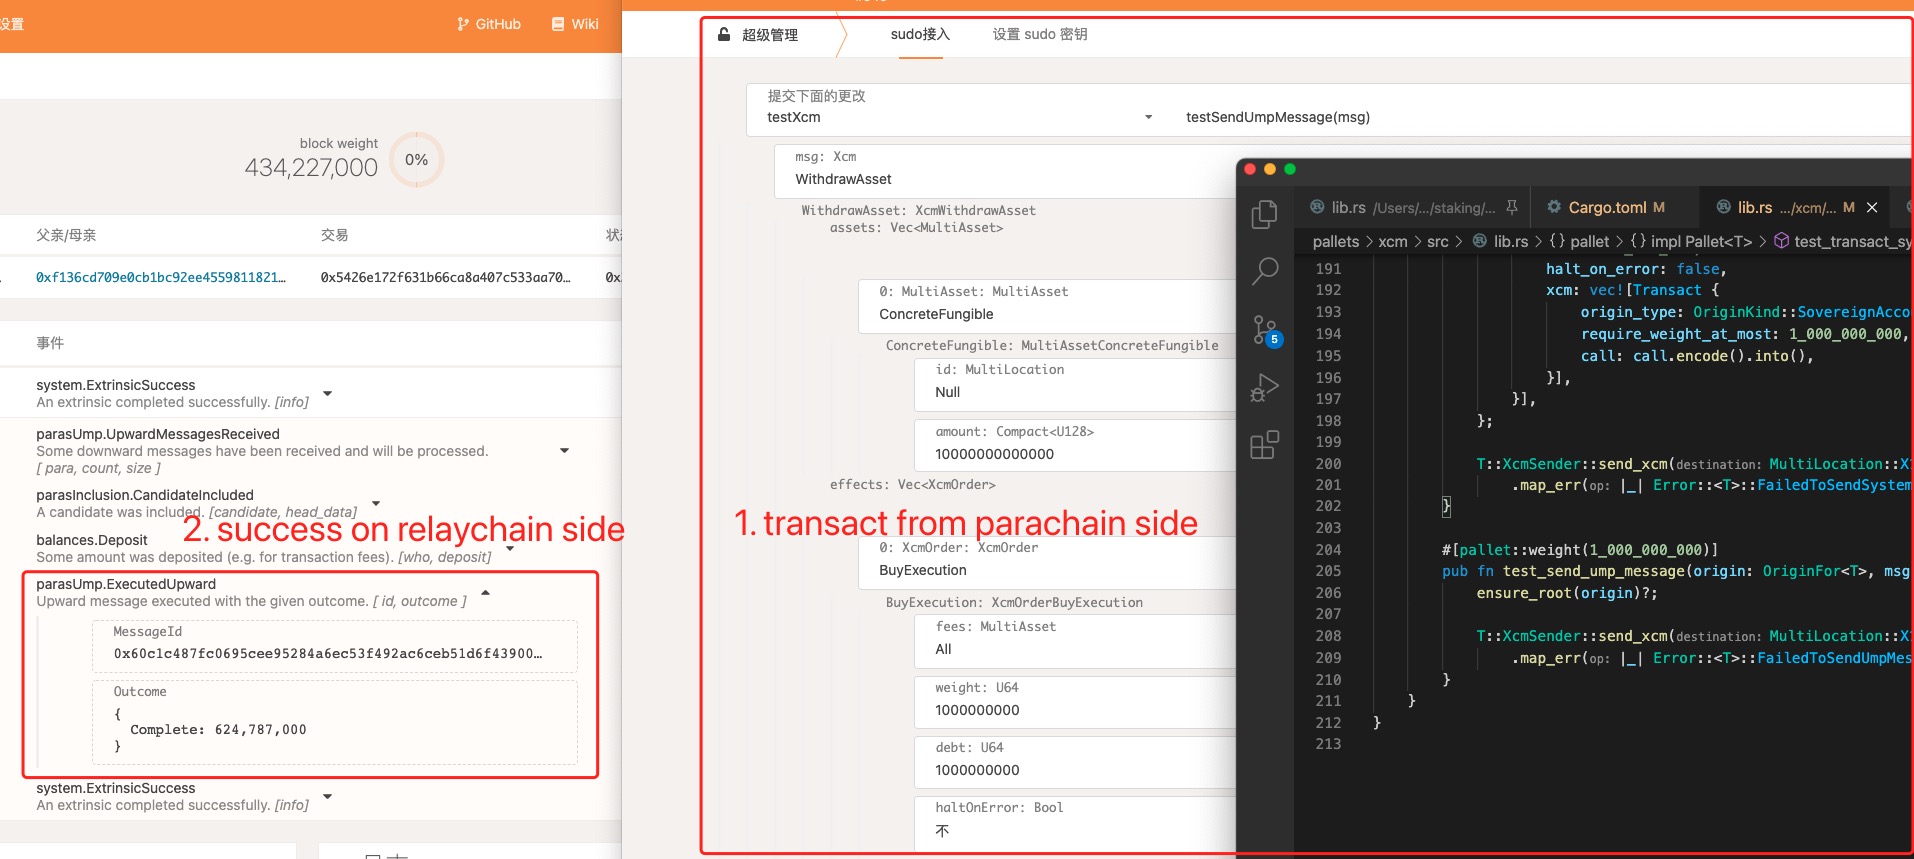Click the 父亲/母亲 column header
The height and width of the screenshot is (859, 1914).
tap(66, 235)
